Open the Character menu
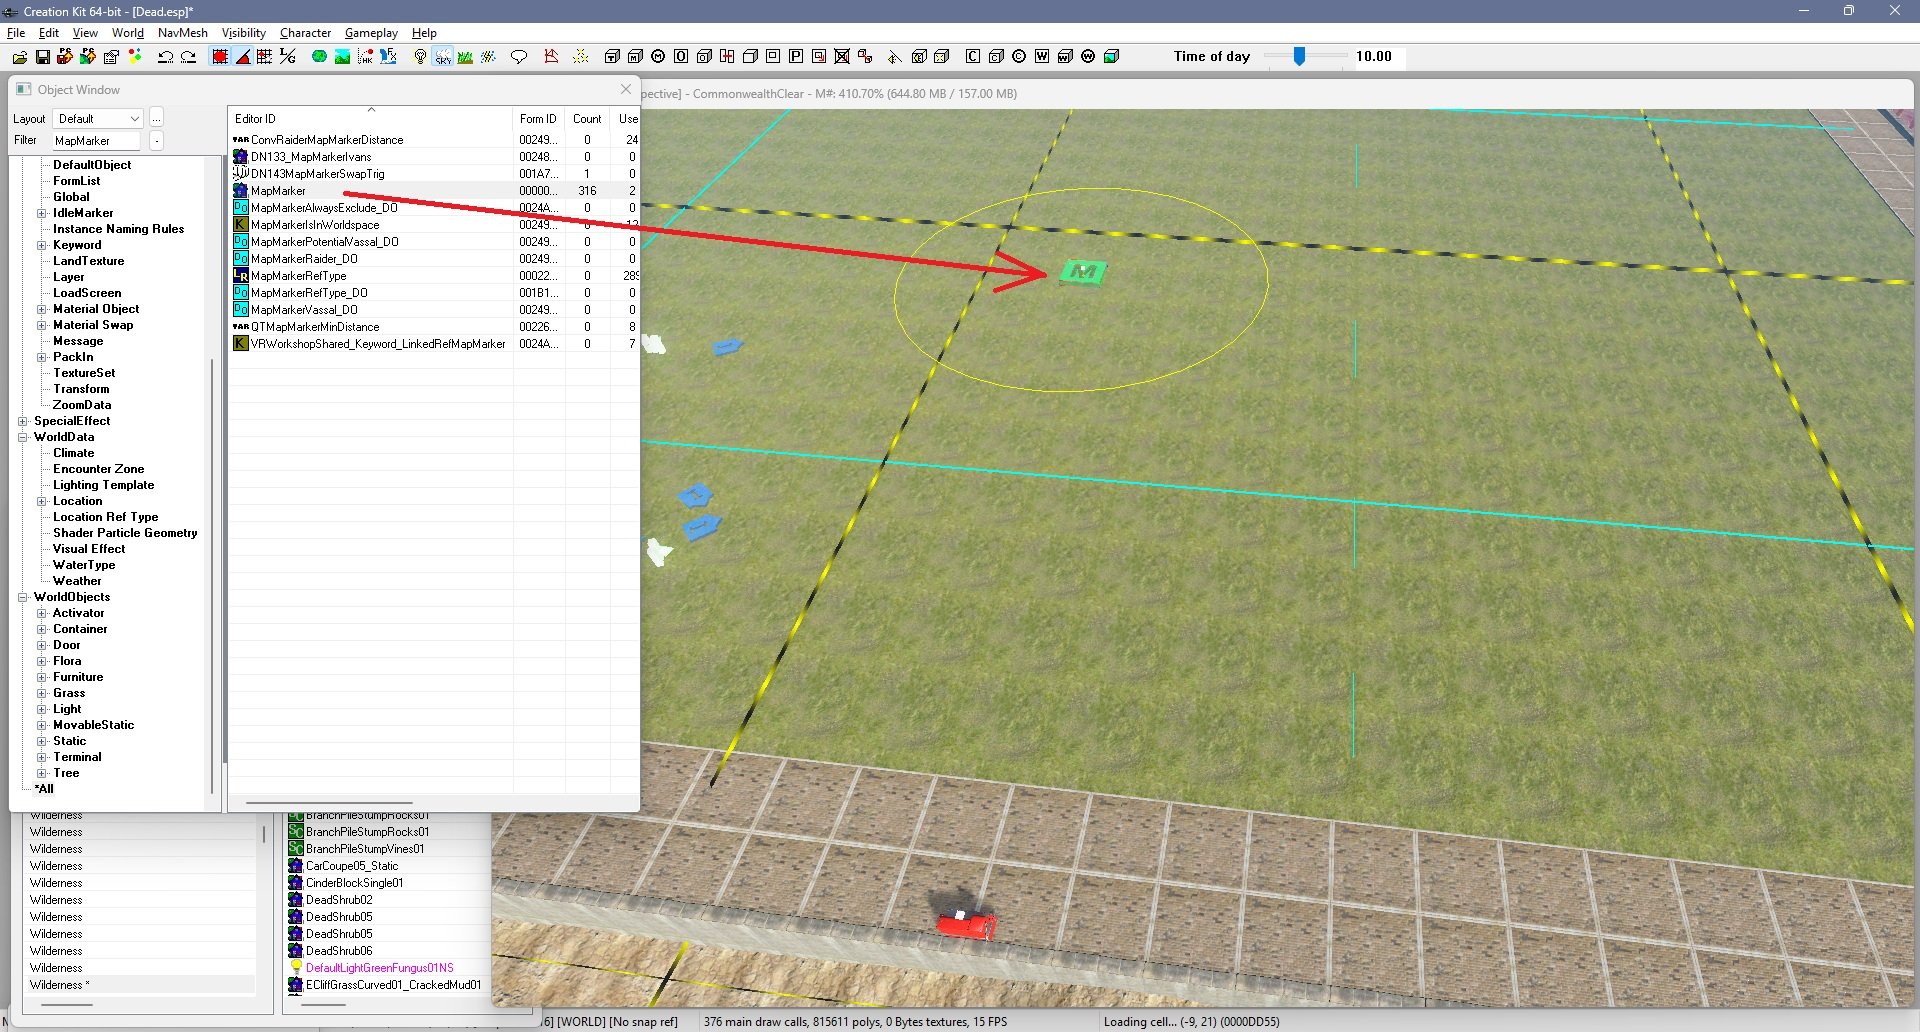This screenshot has height=1032, width=1920. click(x=305, y=33)
